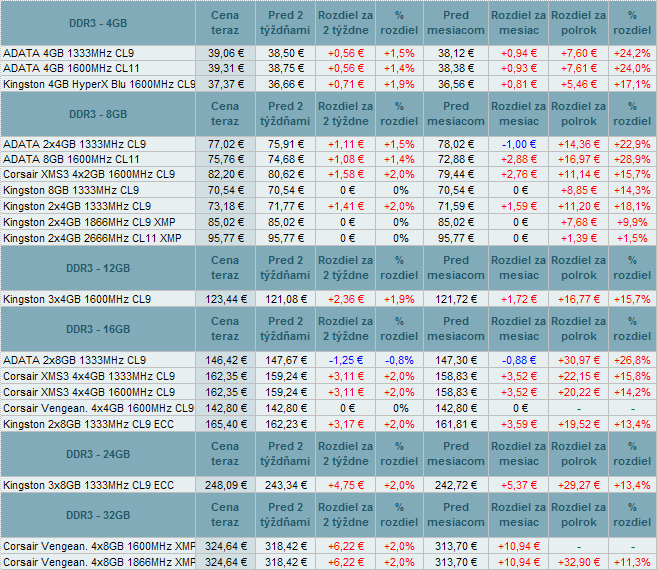Click the +9,9% half-year percent cell
The width and height of the screenshot is (657, 570).
632,222
